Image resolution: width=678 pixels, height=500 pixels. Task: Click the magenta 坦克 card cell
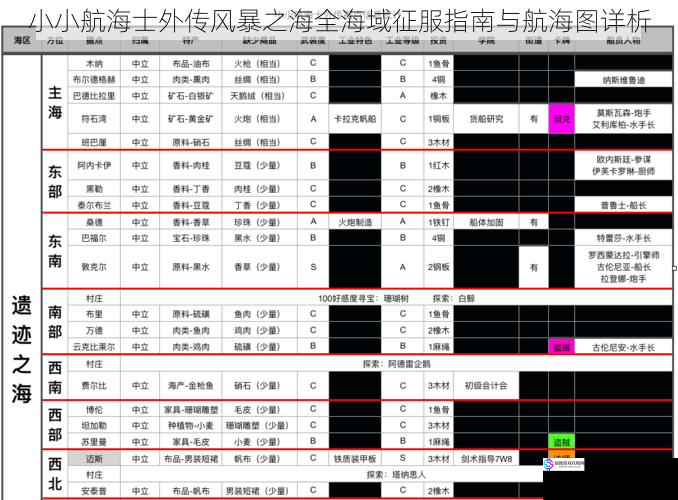pyautogui.click(x=561, y=119)
